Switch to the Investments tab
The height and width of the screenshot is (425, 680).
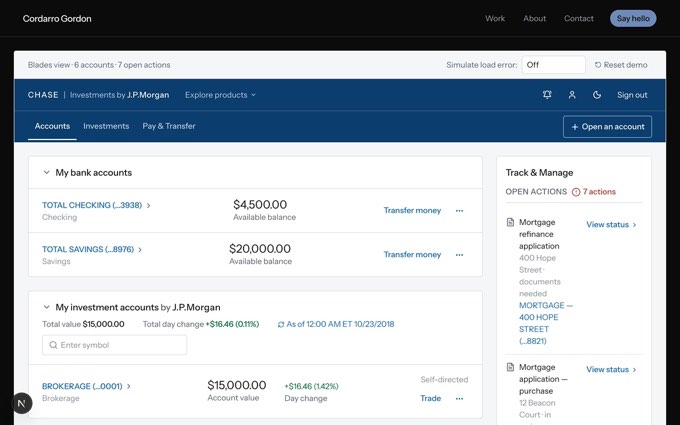click(x=106, y=126)
